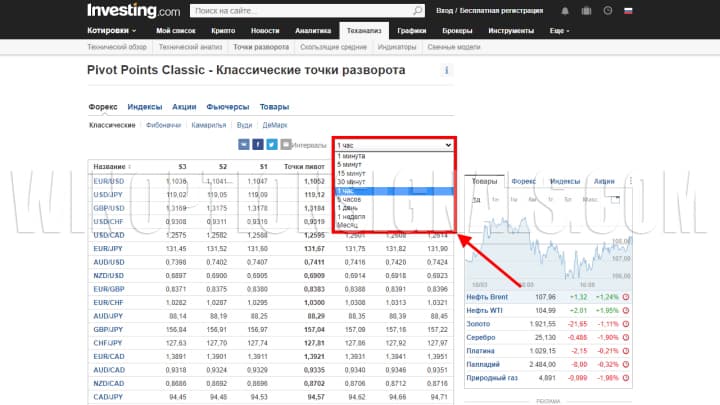Switch widget to Индексы tab
The width and height of the screenshot is (720, 405).
click(x=565, y=181)
